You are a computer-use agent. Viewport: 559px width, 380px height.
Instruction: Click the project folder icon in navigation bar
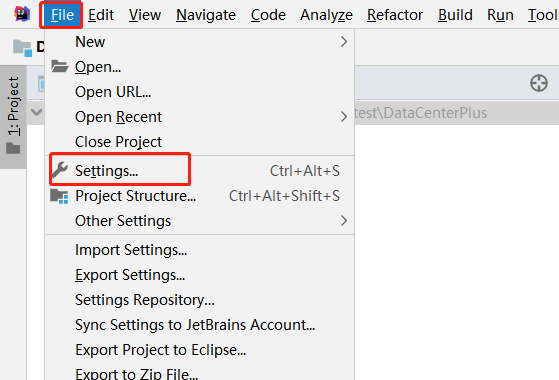(22, 48)
